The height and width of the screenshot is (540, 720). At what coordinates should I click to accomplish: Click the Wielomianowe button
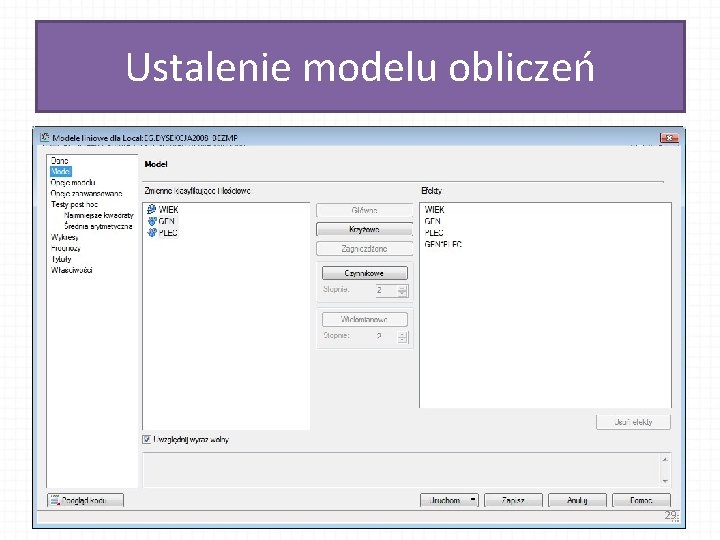pyautogui.click(x=365, y=319)
